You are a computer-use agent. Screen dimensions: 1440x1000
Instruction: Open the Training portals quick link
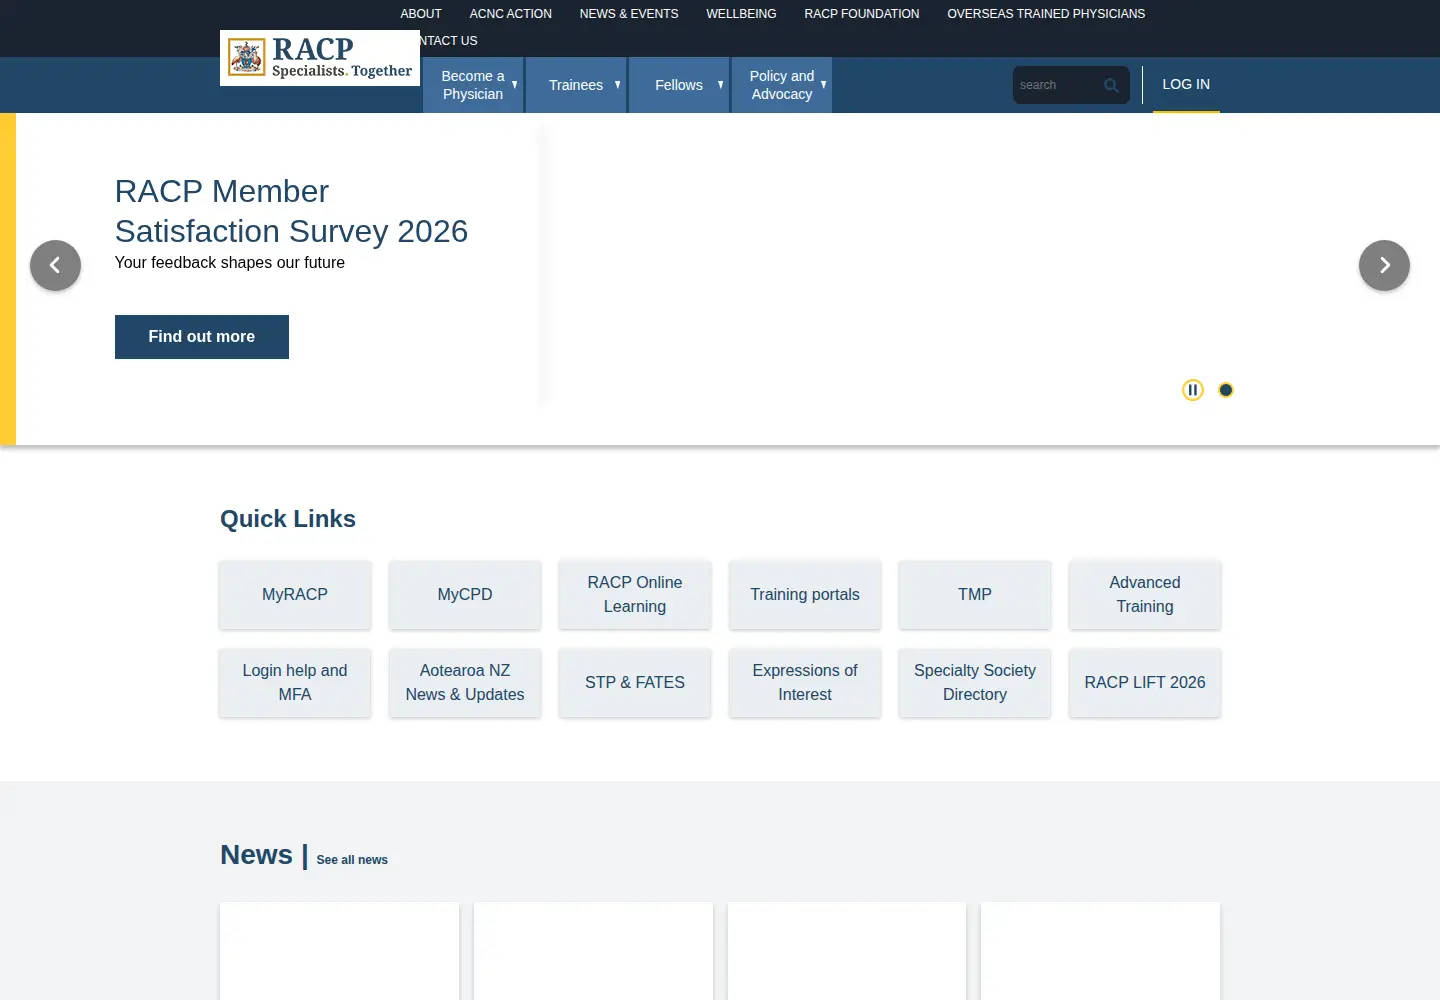coord(805,595)
